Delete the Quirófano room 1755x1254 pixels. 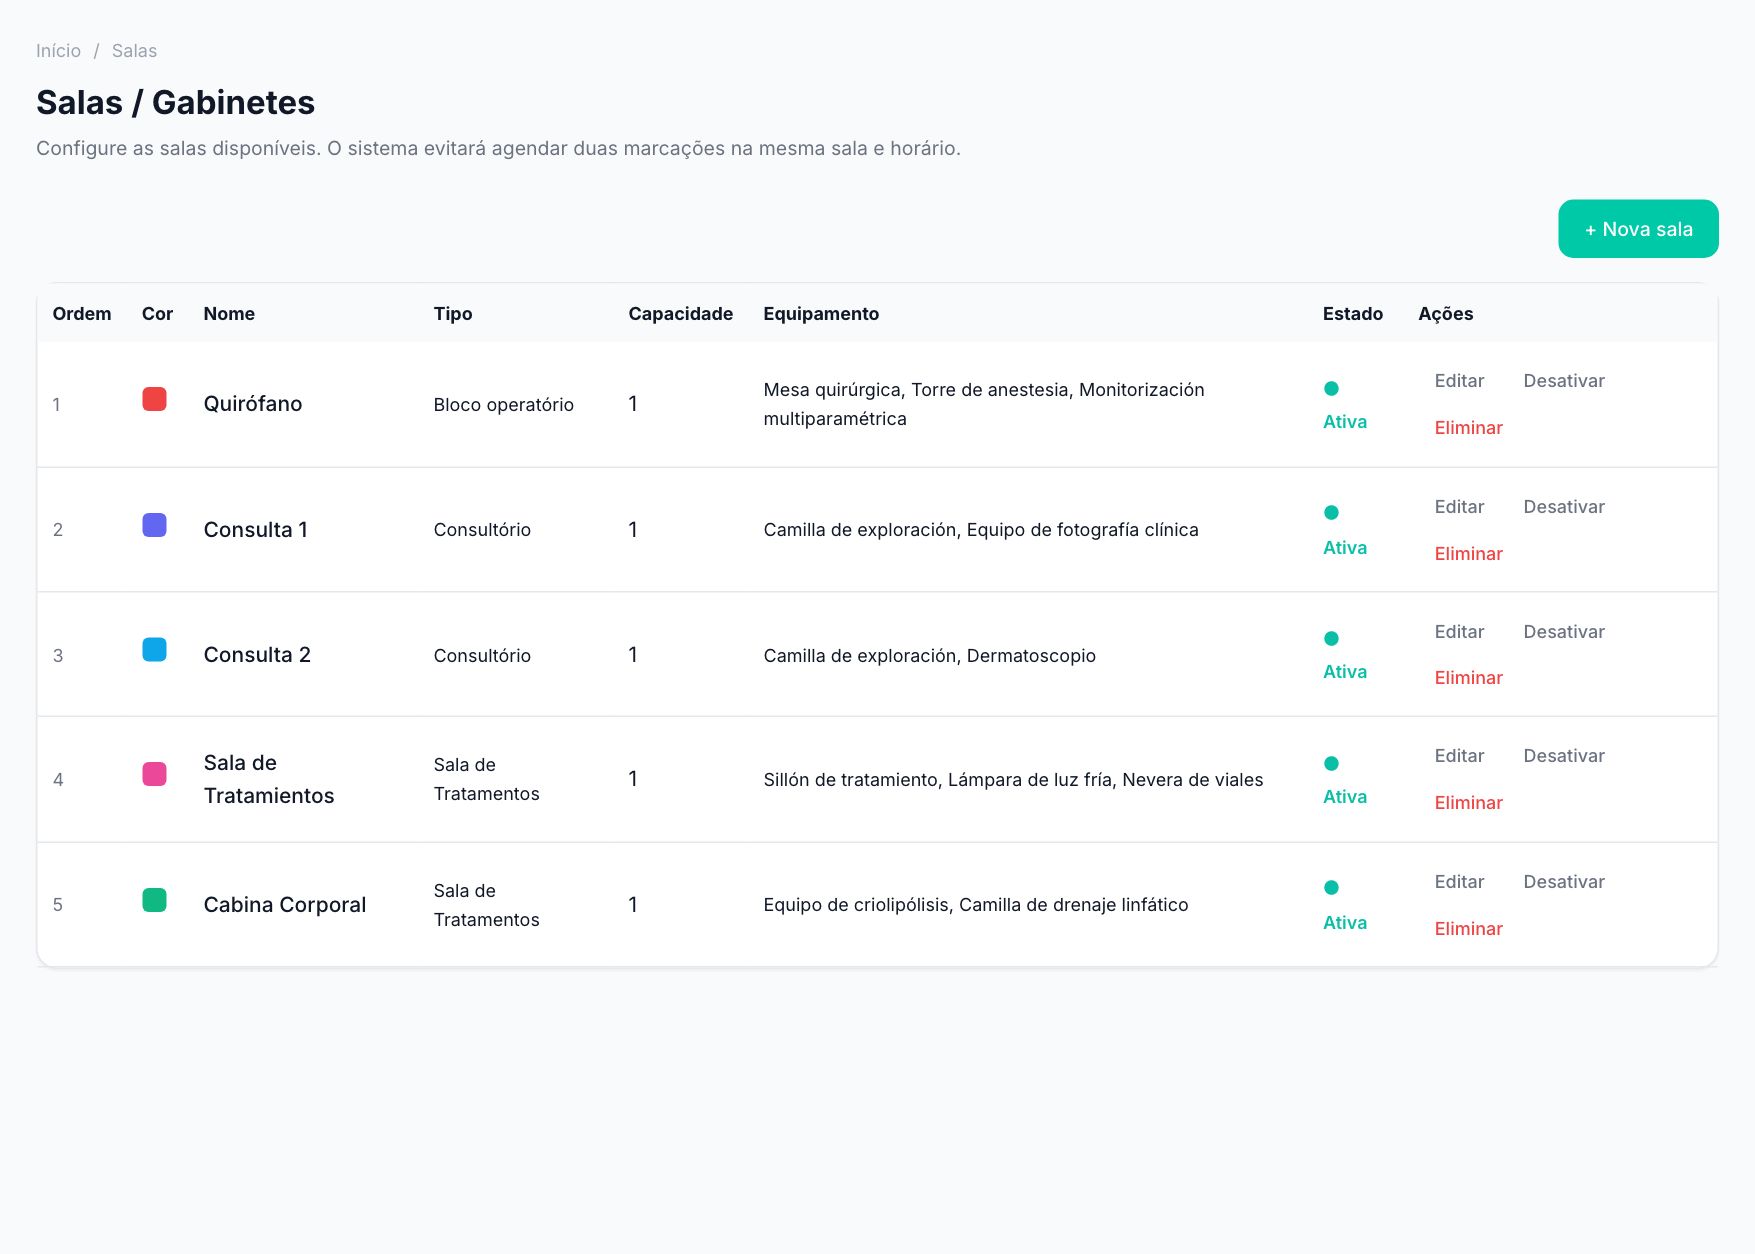pyautogui.click(x=1468, y=428)
